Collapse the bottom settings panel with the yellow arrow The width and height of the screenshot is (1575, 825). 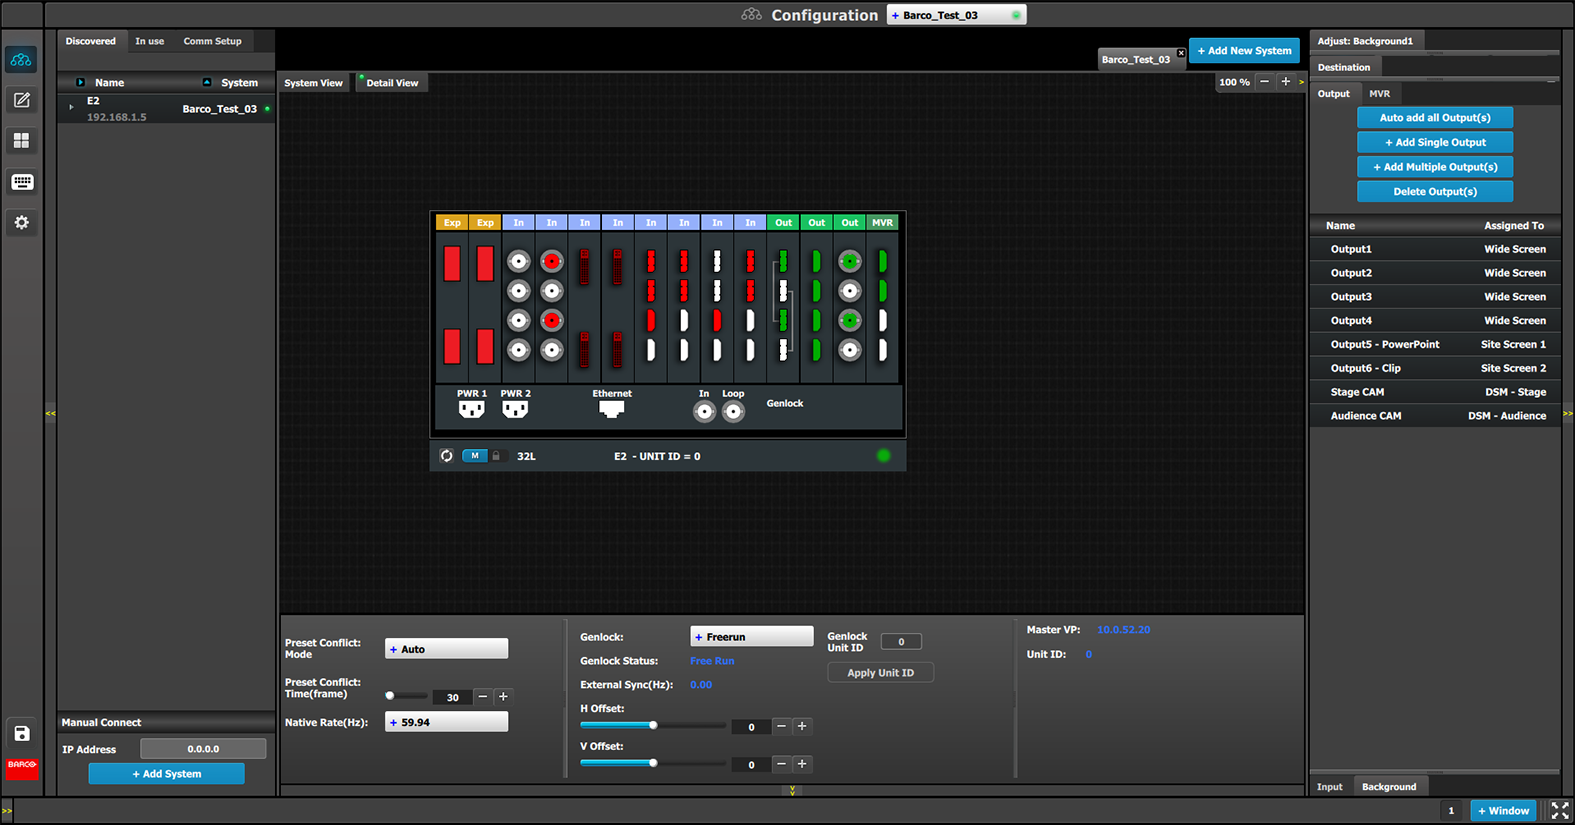coord(792,791)
